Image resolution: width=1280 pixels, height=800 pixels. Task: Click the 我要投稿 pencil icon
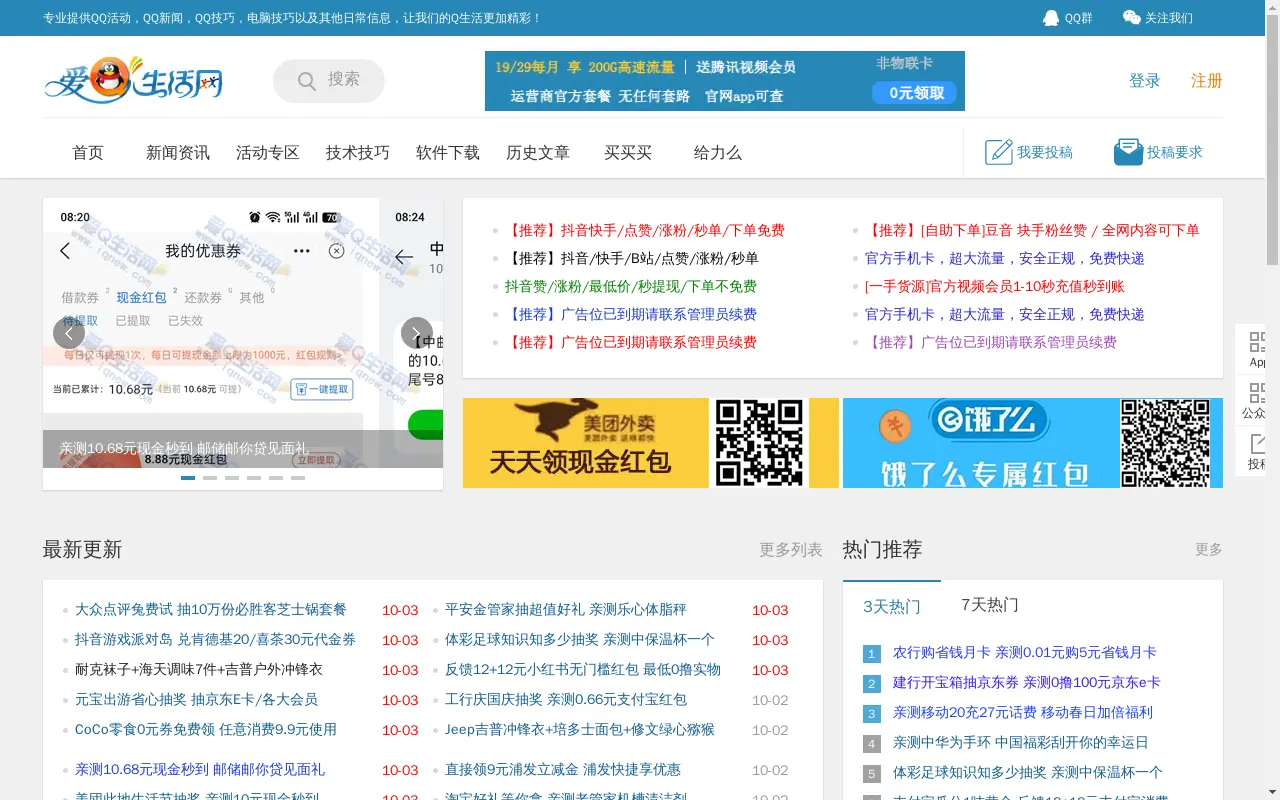pos(999,152)
